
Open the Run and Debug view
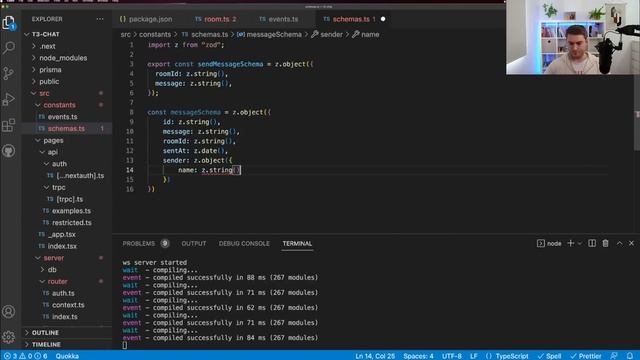[x=9, y=99]
